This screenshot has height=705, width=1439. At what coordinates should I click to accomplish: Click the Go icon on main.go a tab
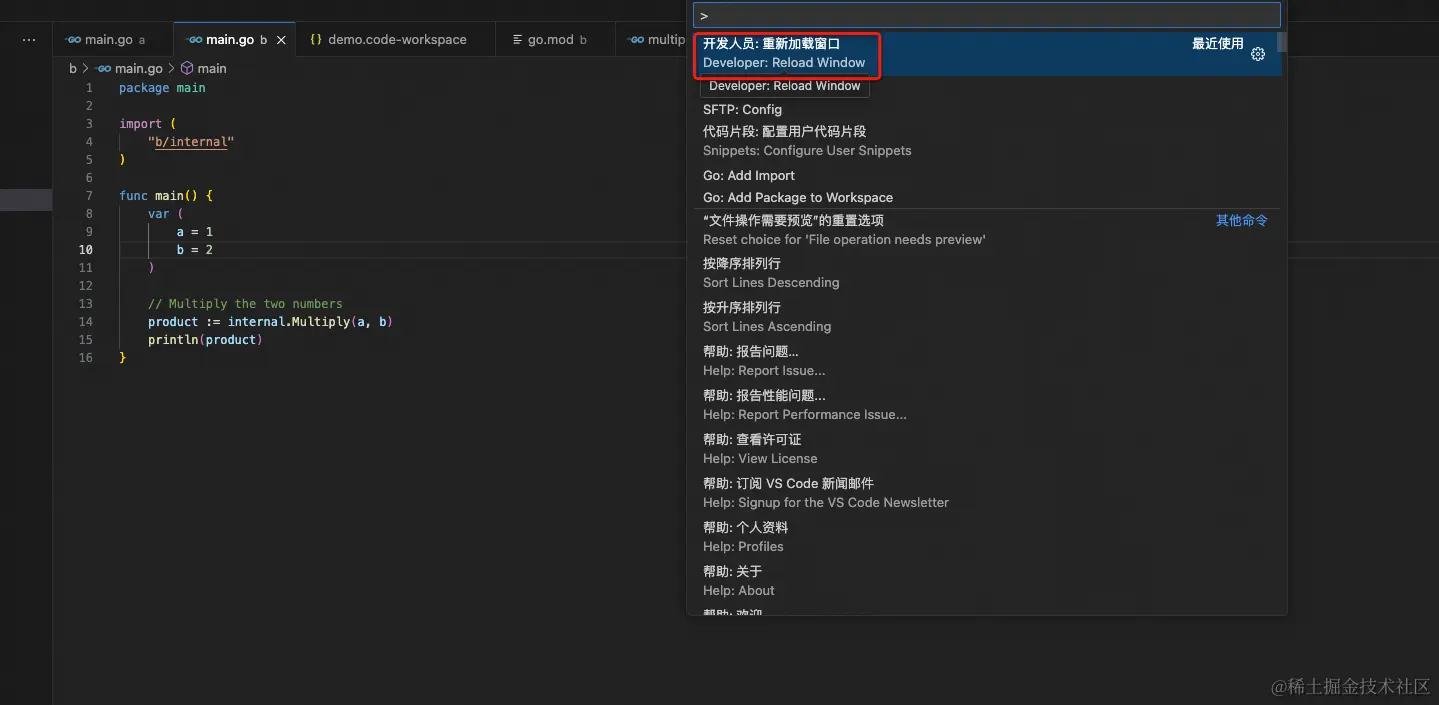pos(73,40)
